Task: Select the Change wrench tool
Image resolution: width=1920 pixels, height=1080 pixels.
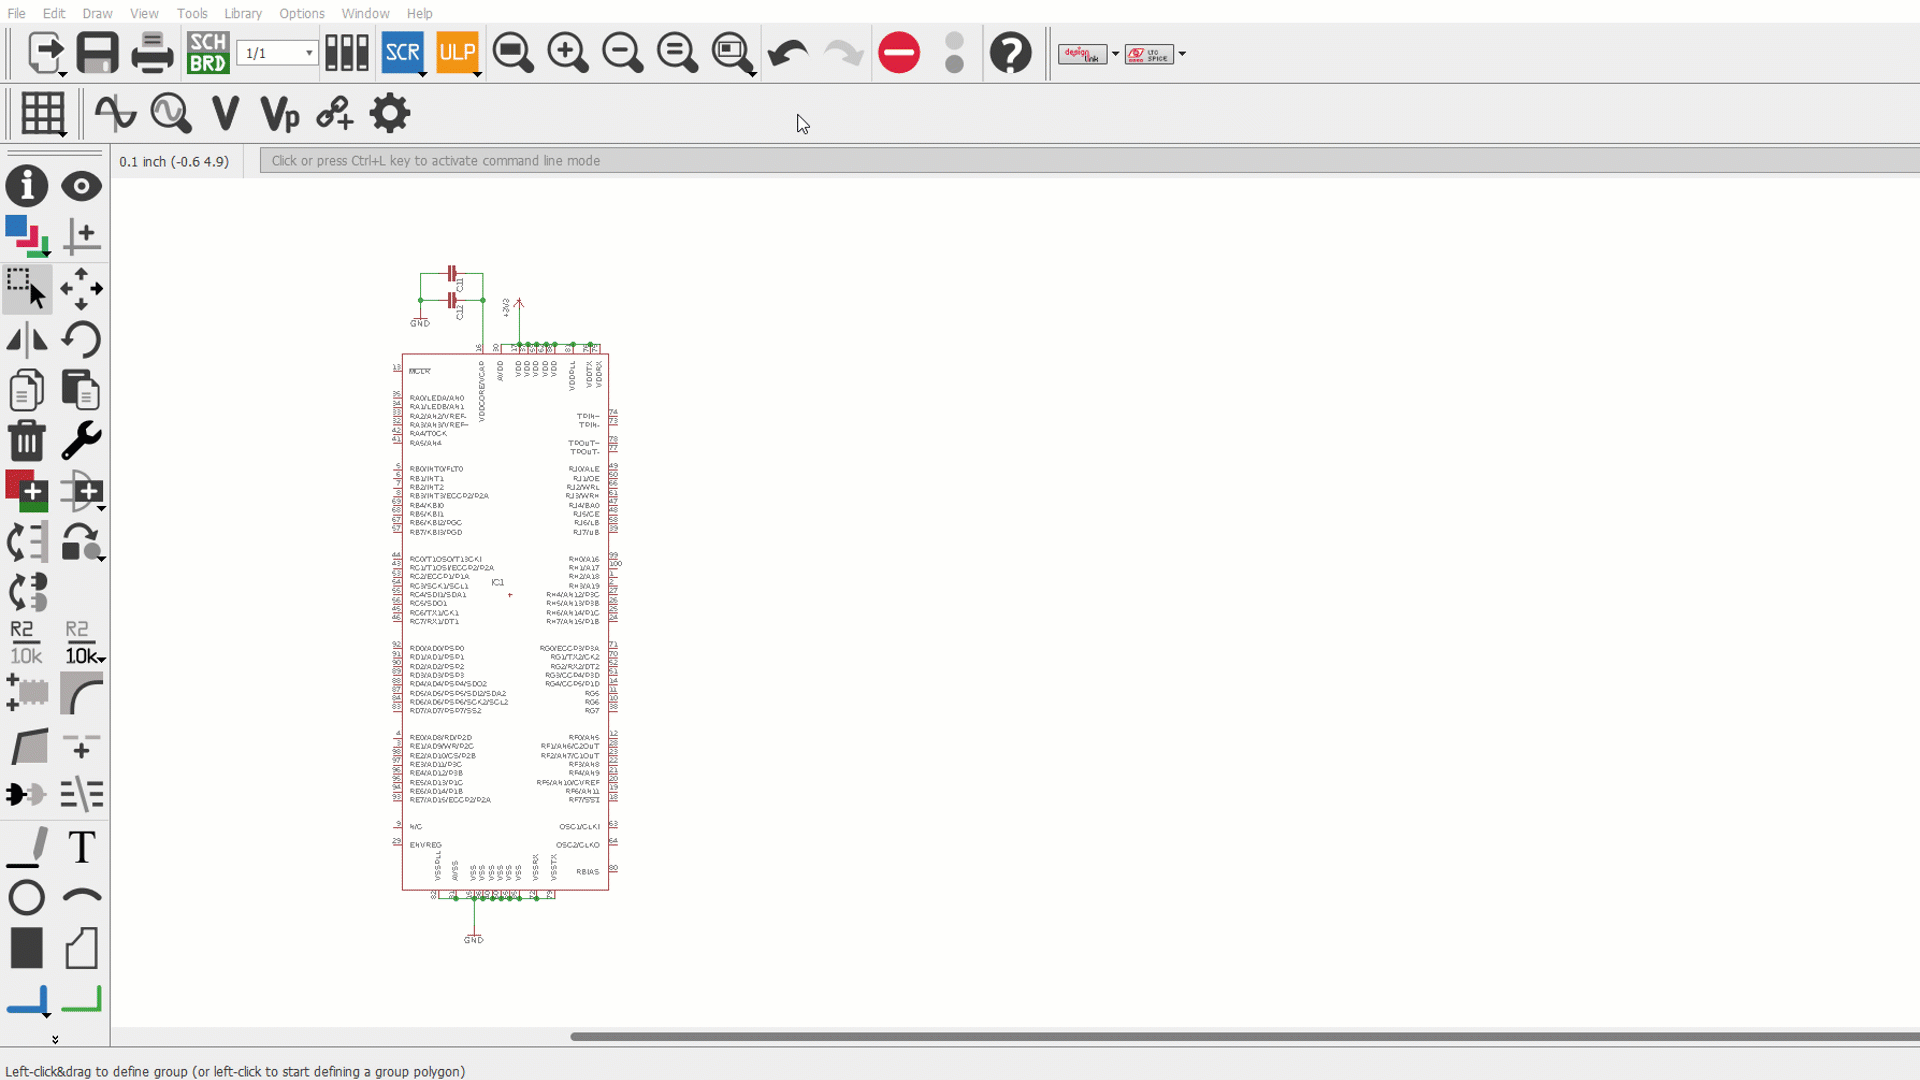Action: point(81,441)
